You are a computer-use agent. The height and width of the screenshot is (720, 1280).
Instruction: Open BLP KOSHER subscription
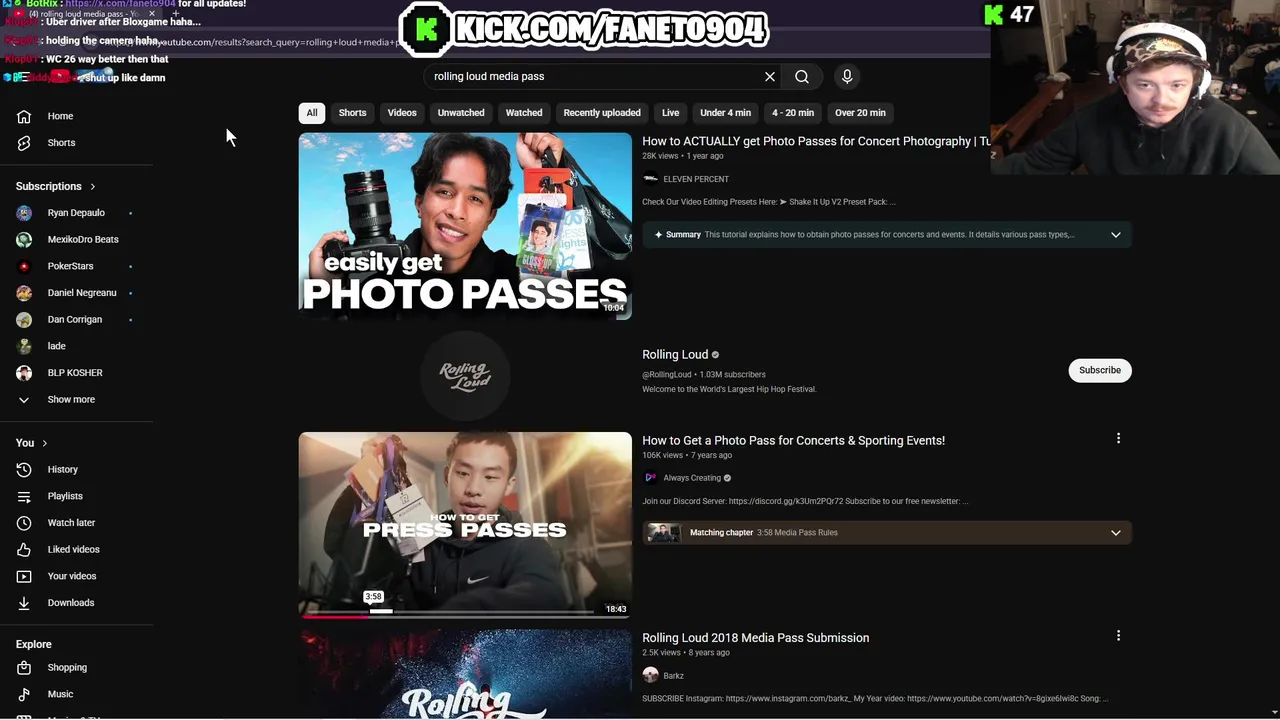77,373
